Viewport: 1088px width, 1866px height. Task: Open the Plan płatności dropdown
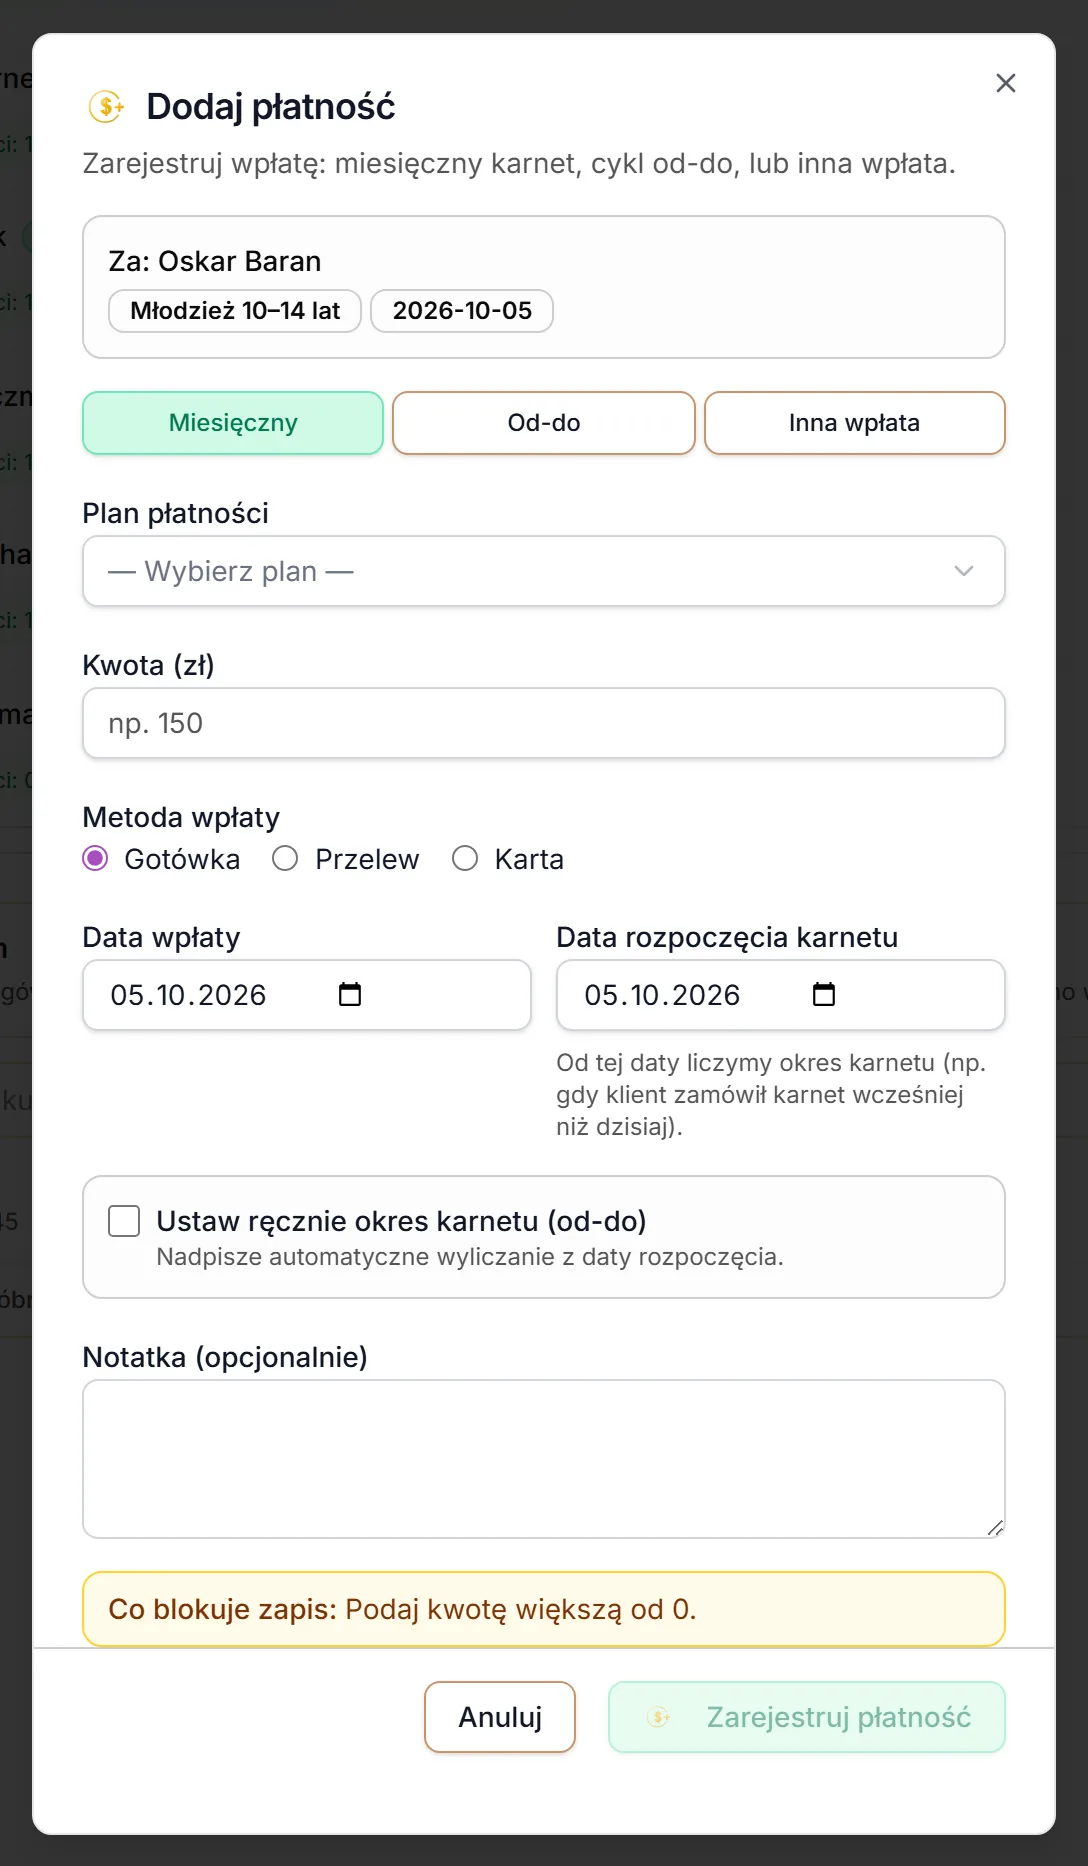pyautogui.click(x=544, y=571)
